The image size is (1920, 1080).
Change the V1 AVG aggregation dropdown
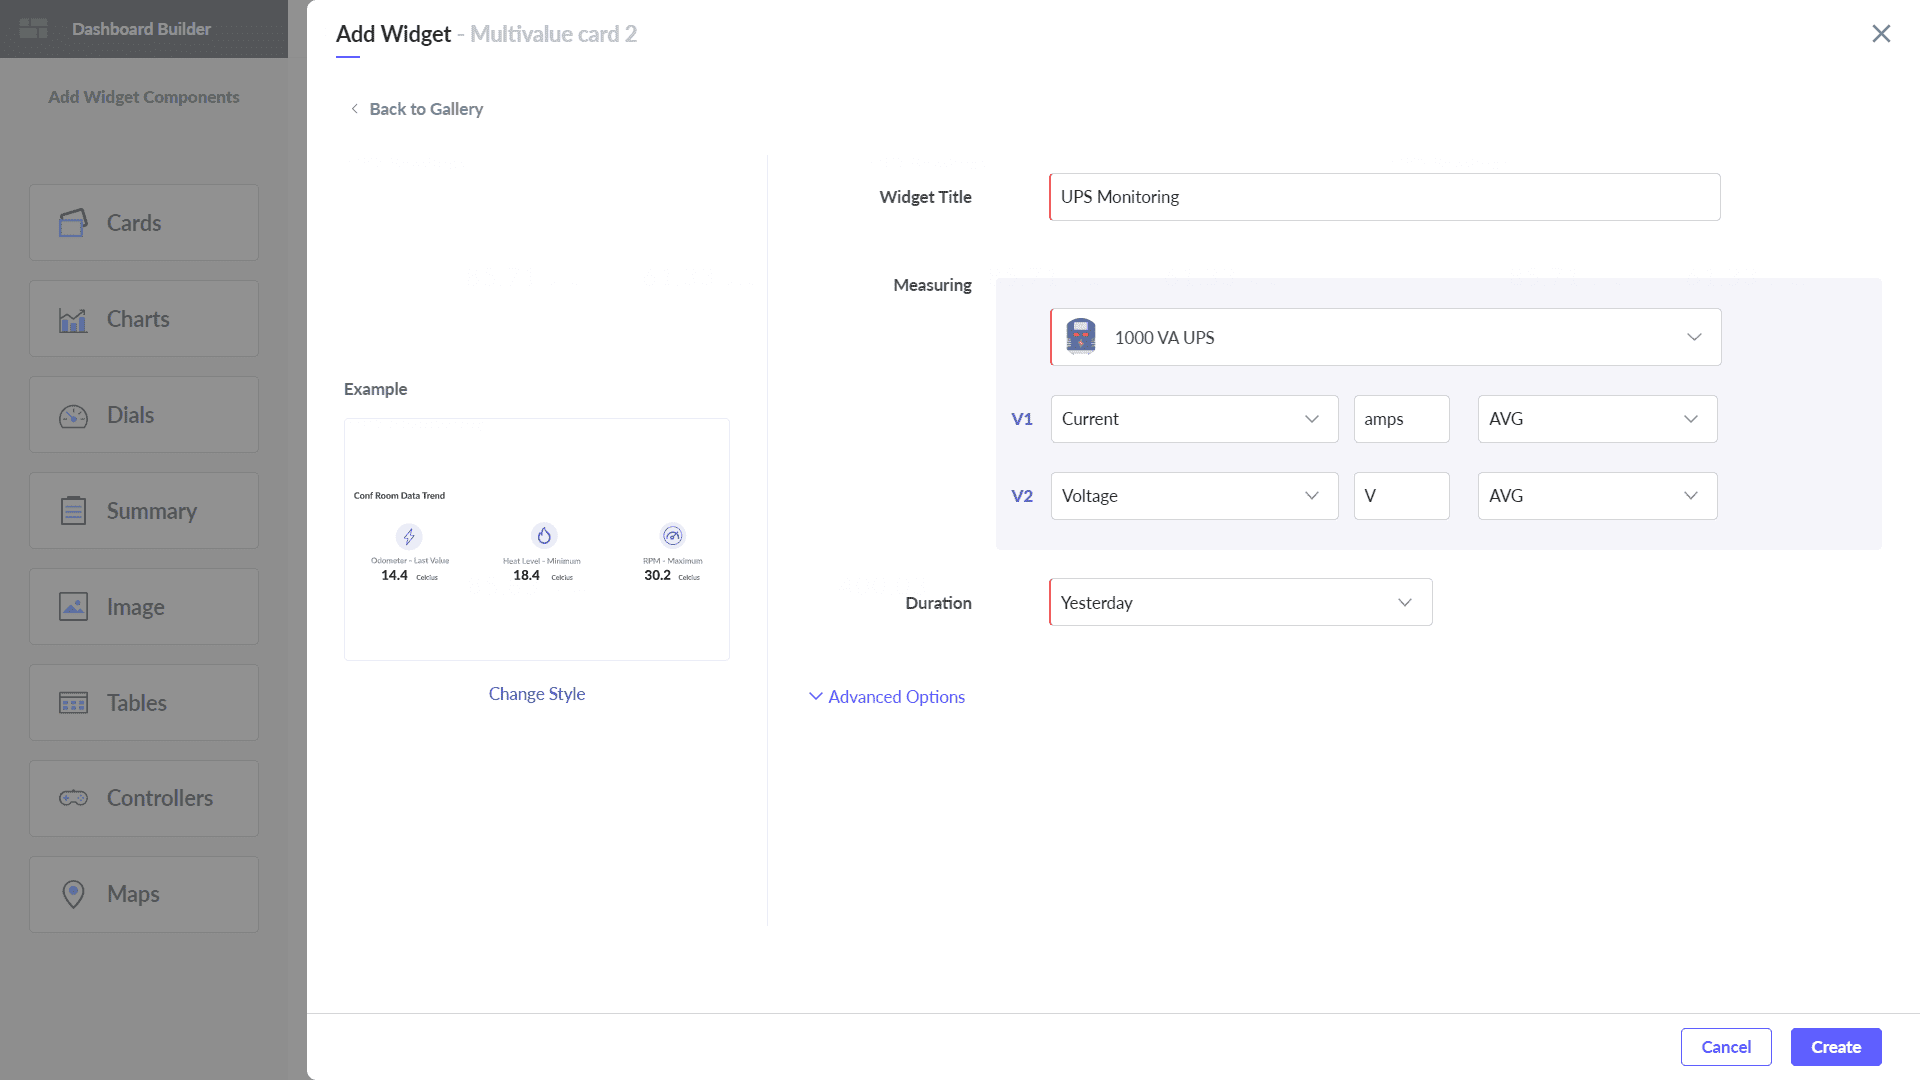point(1597,419)
